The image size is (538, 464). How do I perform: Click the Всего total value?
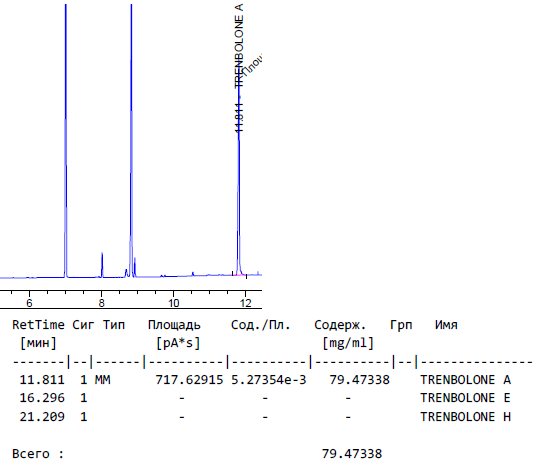click(x=352, y=454)
